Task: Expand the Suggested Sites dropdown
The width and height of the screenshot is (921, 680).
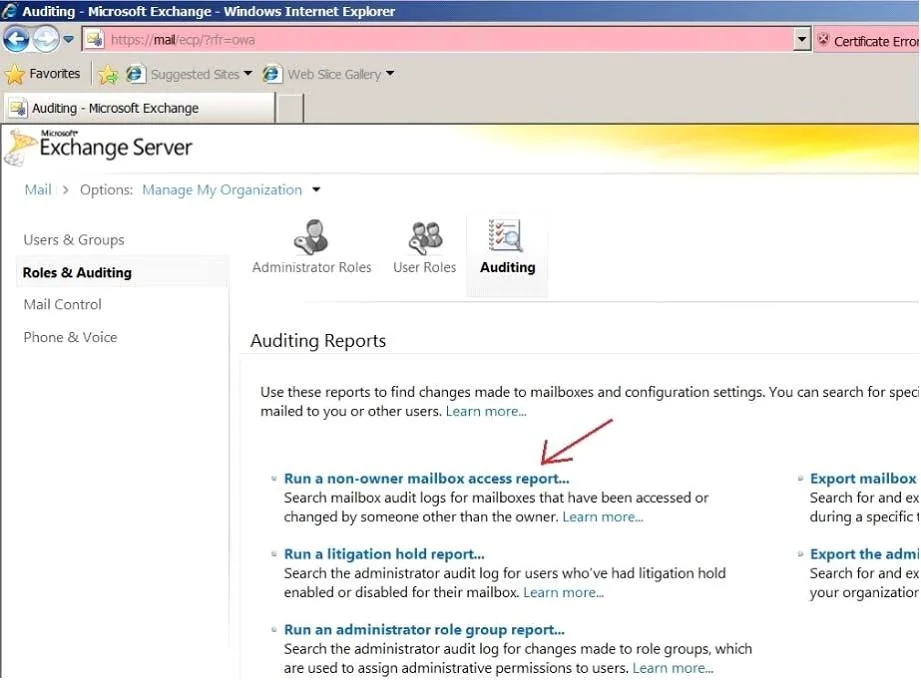Action: click(248, 73)
